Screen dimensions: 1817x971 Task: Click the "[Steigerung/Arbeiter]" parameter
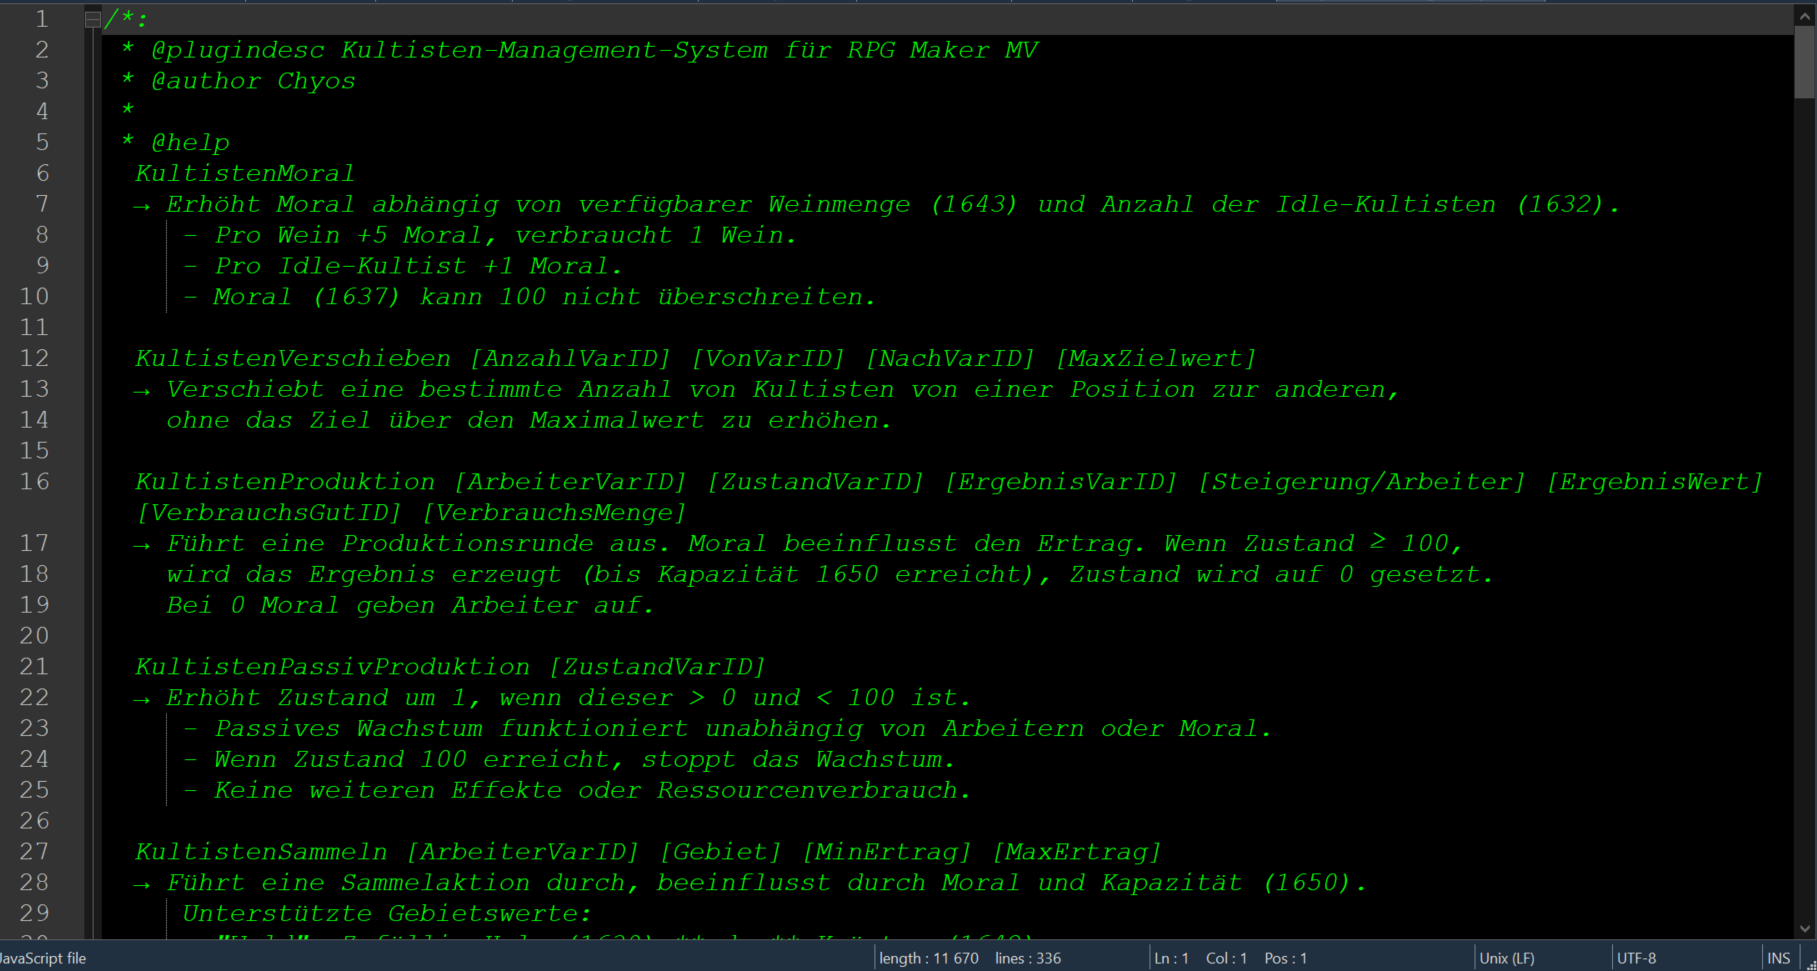click(x=1362, y=481)
